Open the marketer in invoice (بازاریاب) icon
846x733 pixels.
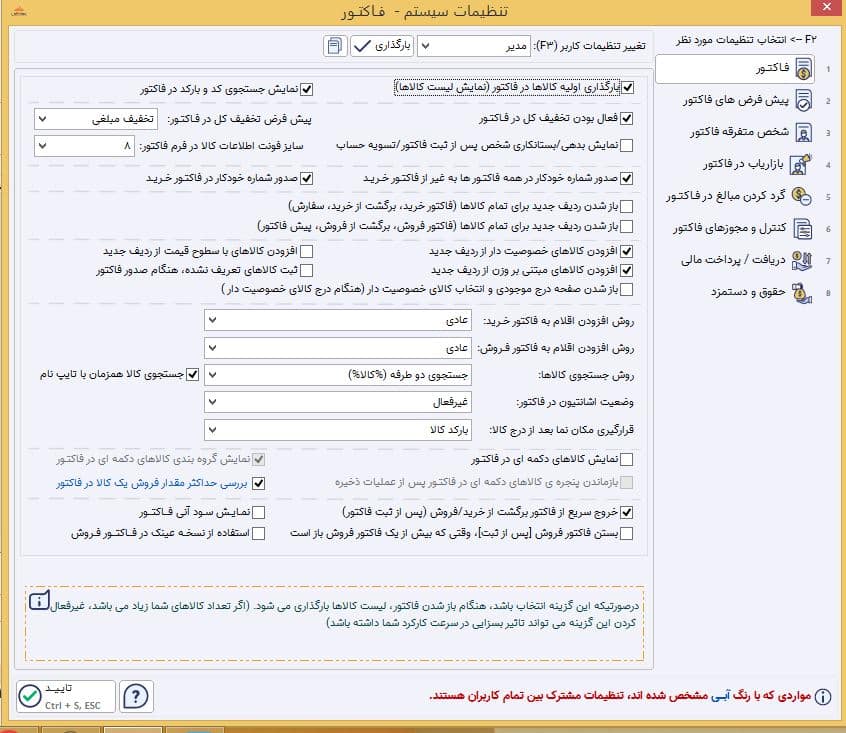point(801,164)
